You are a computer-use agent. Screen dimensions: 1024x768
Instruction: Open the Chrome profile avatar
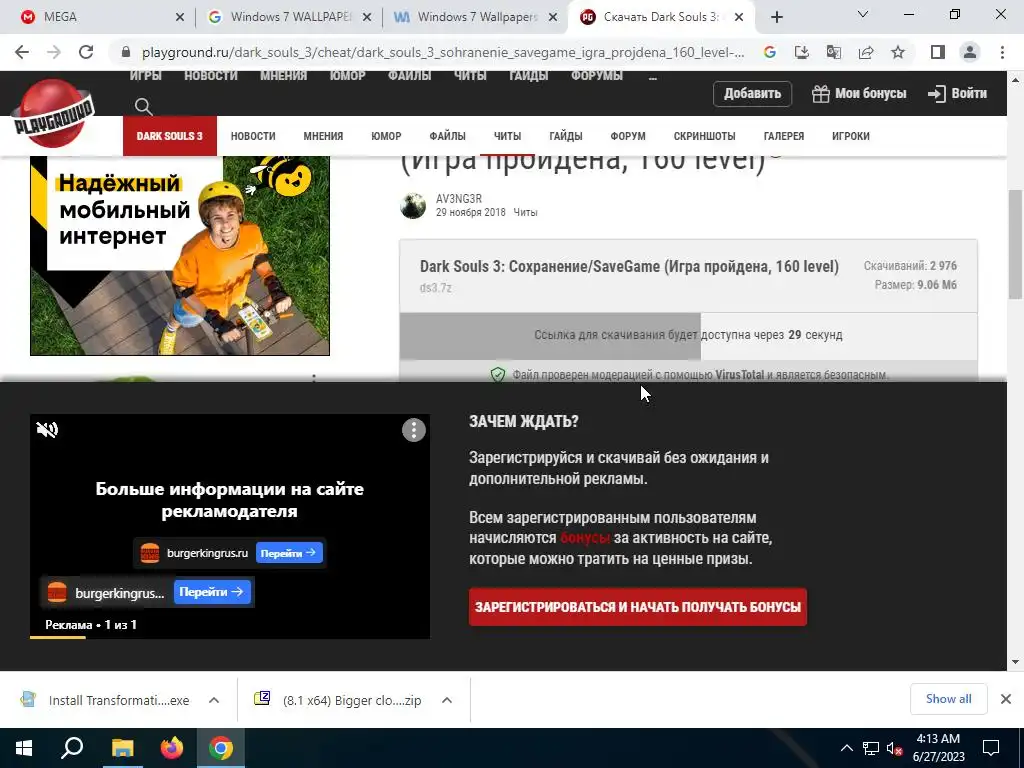pos(970,52)
